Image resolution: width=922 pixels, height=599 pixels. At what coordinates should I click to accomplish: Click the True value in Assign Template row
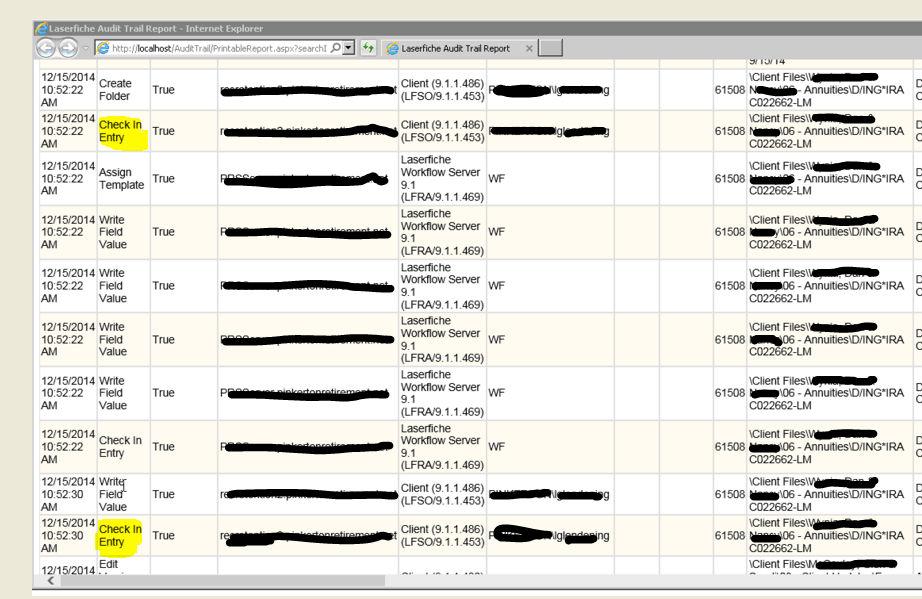pyautogui.click(x=163, y=179)
